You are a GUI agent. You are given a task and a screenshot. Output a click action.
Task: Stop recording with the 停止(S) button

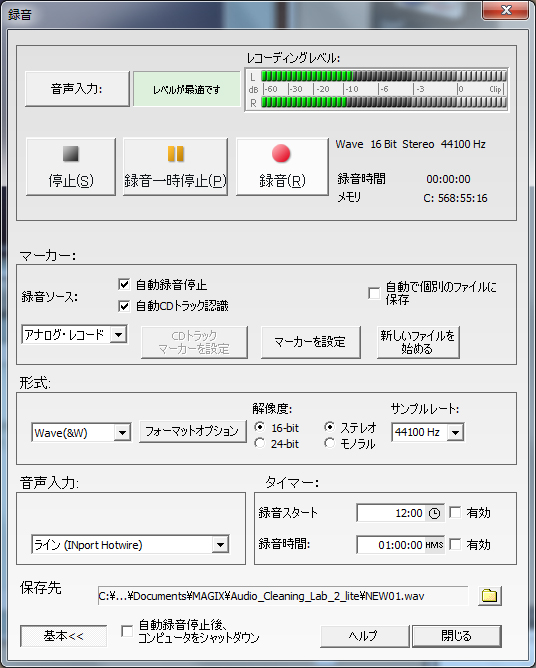[71, 167]
